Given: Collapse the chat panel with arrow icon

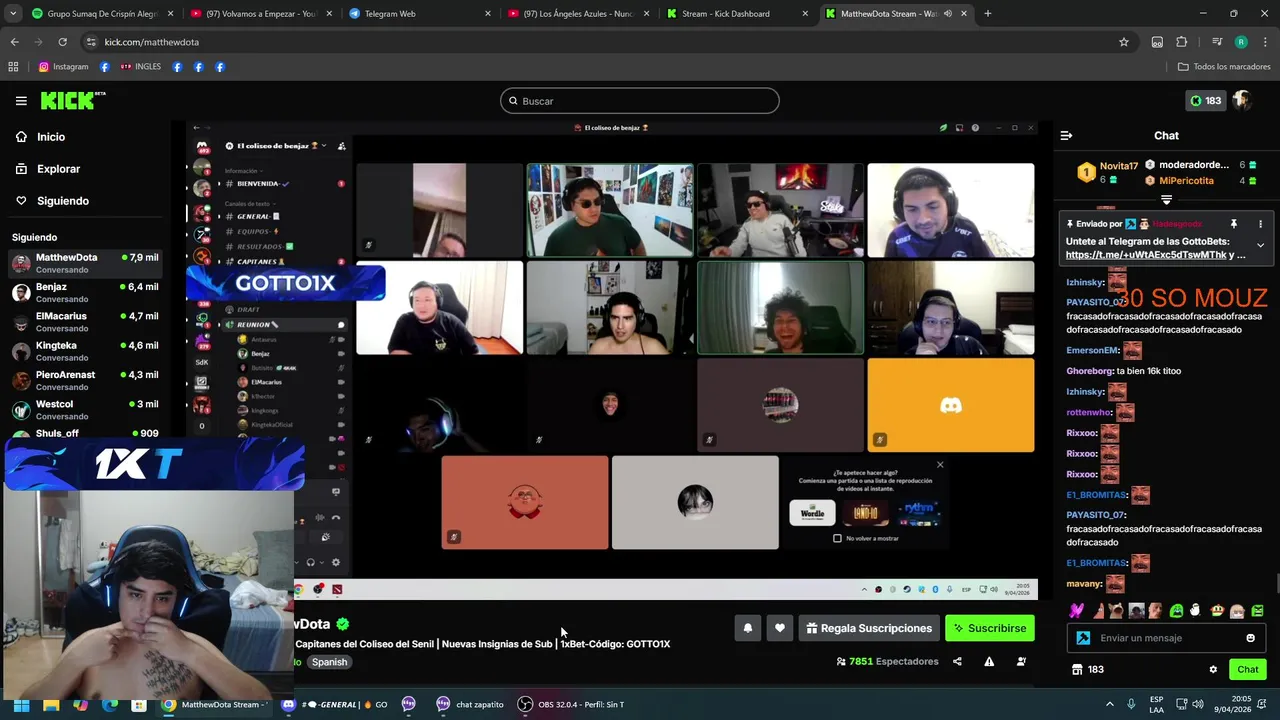Looking at the screenshot, I should (1066, 136).
